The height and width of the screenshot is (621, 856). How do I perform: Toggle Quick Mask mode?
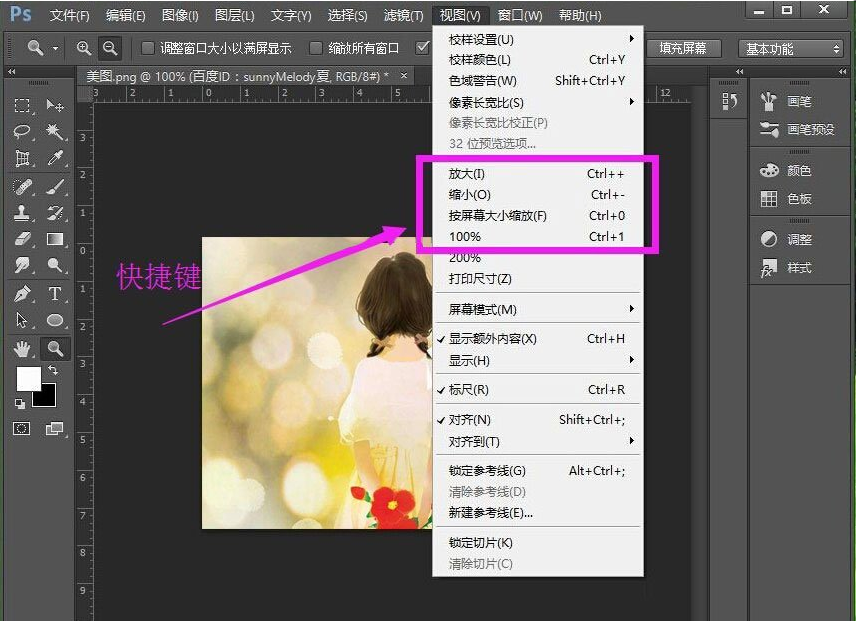click(22, 428)
